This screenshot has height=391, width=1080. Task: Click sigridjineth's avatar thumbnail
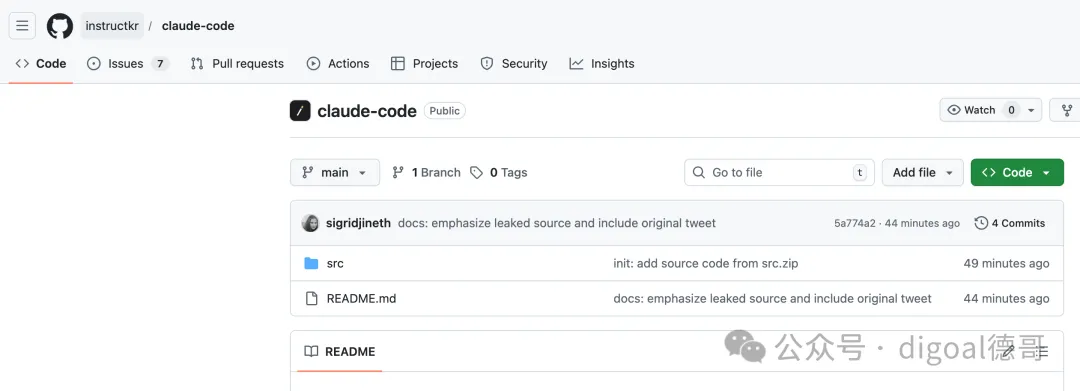(311, 223)
